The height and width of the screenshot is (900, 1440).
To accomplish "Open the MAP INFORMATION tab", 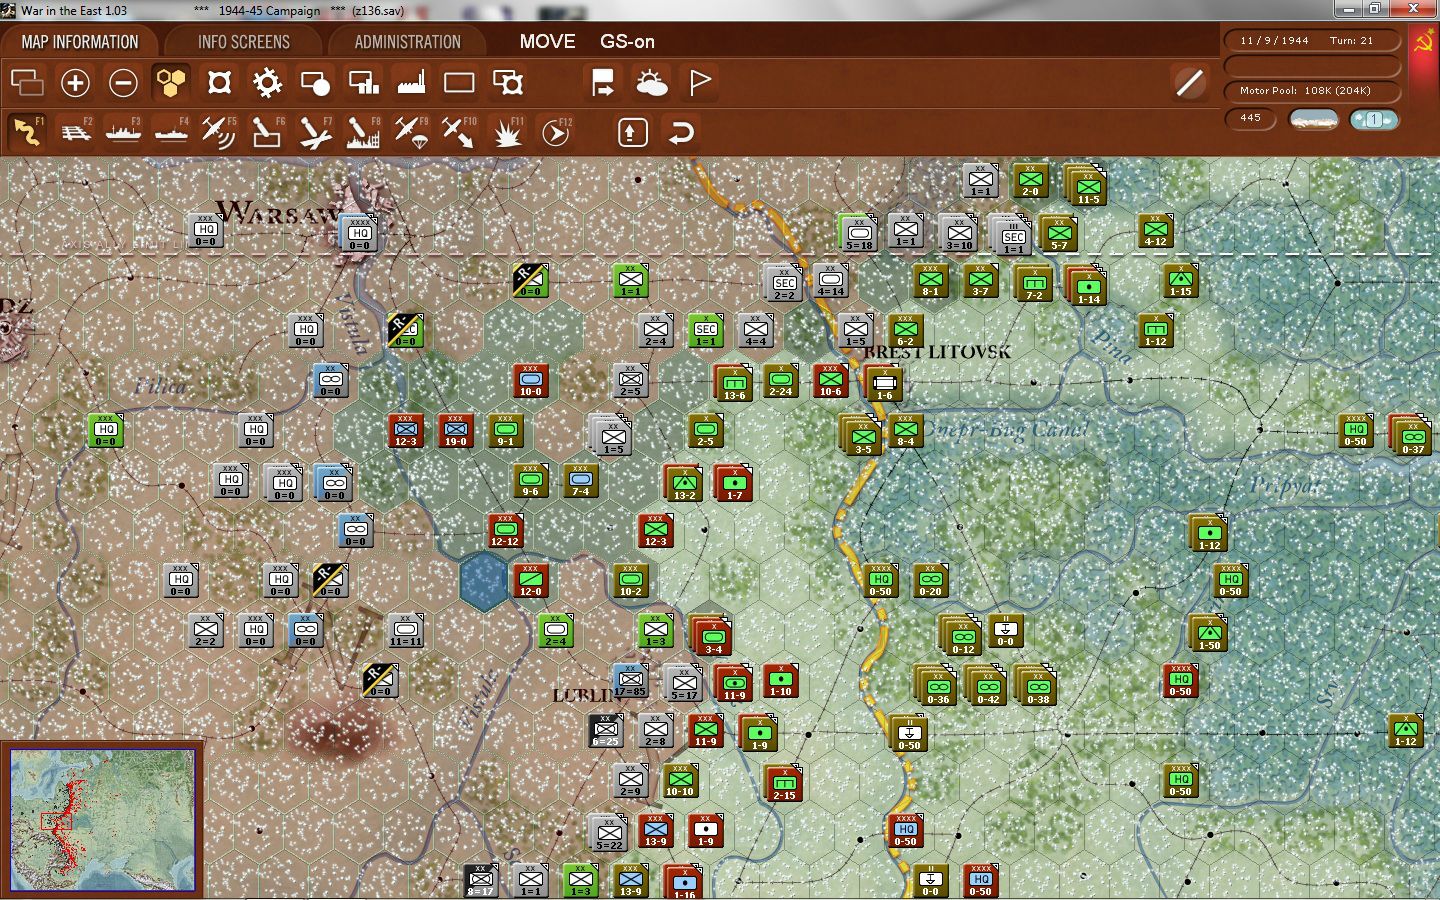I will tap(80, 42).
